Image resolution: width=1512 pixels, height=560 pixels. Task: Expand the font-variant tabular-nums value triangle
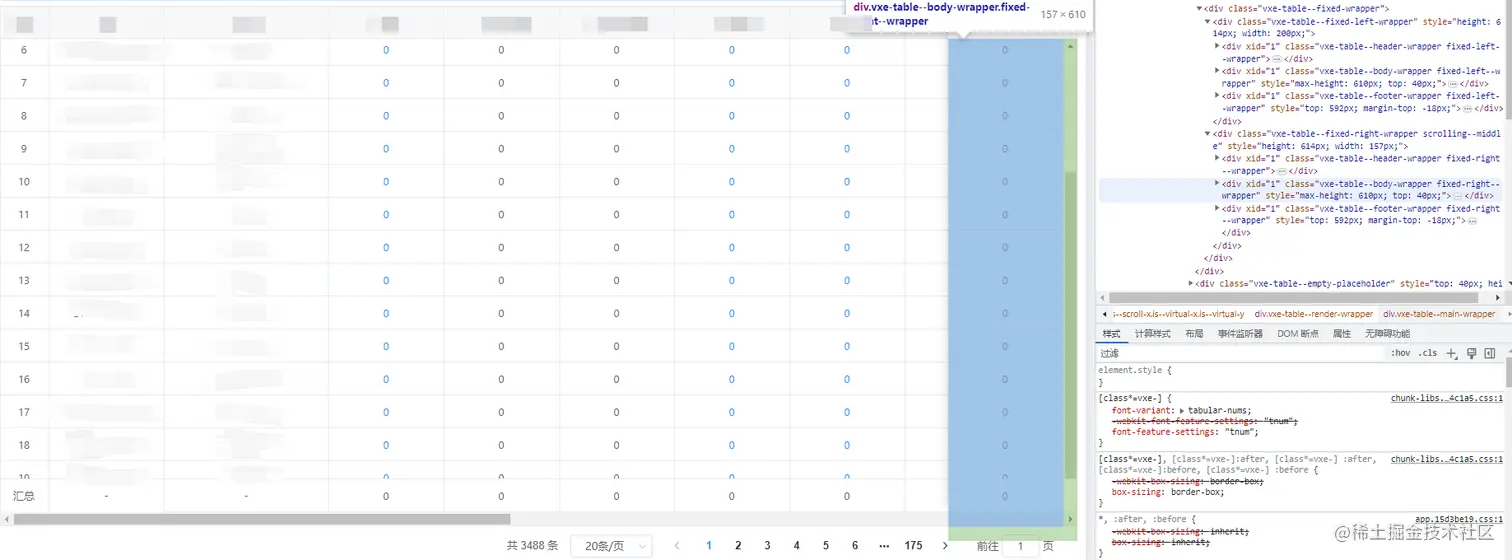(1182, 411)
